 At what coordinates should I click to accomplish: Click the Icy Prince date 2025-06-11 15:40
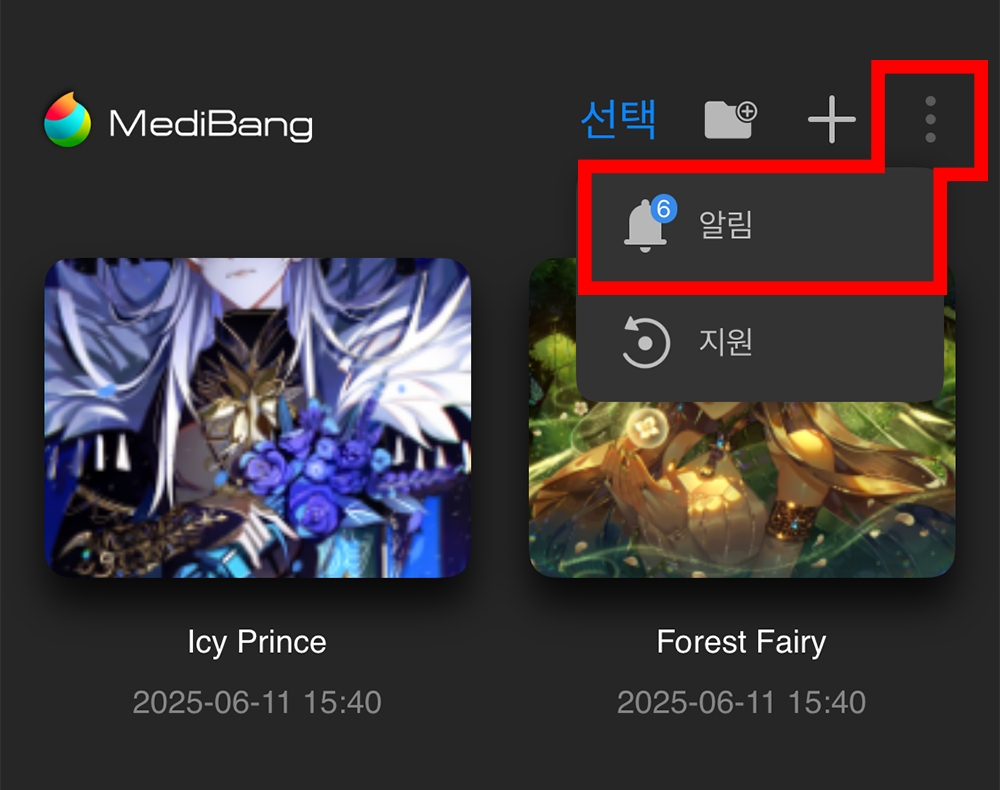pyautogui.click(x=257, y=703)
